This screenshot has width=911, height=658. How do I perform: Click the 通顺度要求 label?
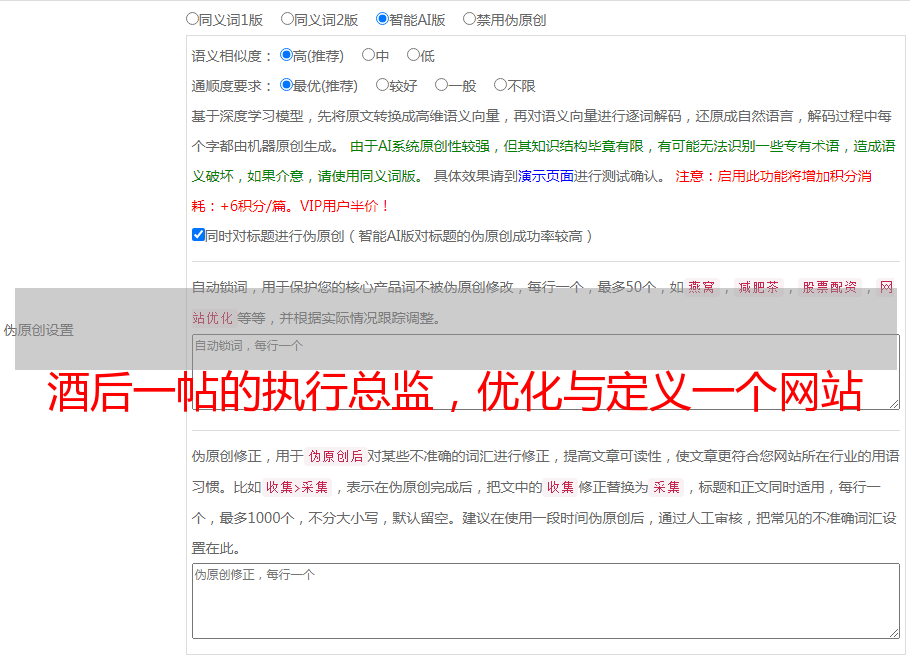point(232,86)
